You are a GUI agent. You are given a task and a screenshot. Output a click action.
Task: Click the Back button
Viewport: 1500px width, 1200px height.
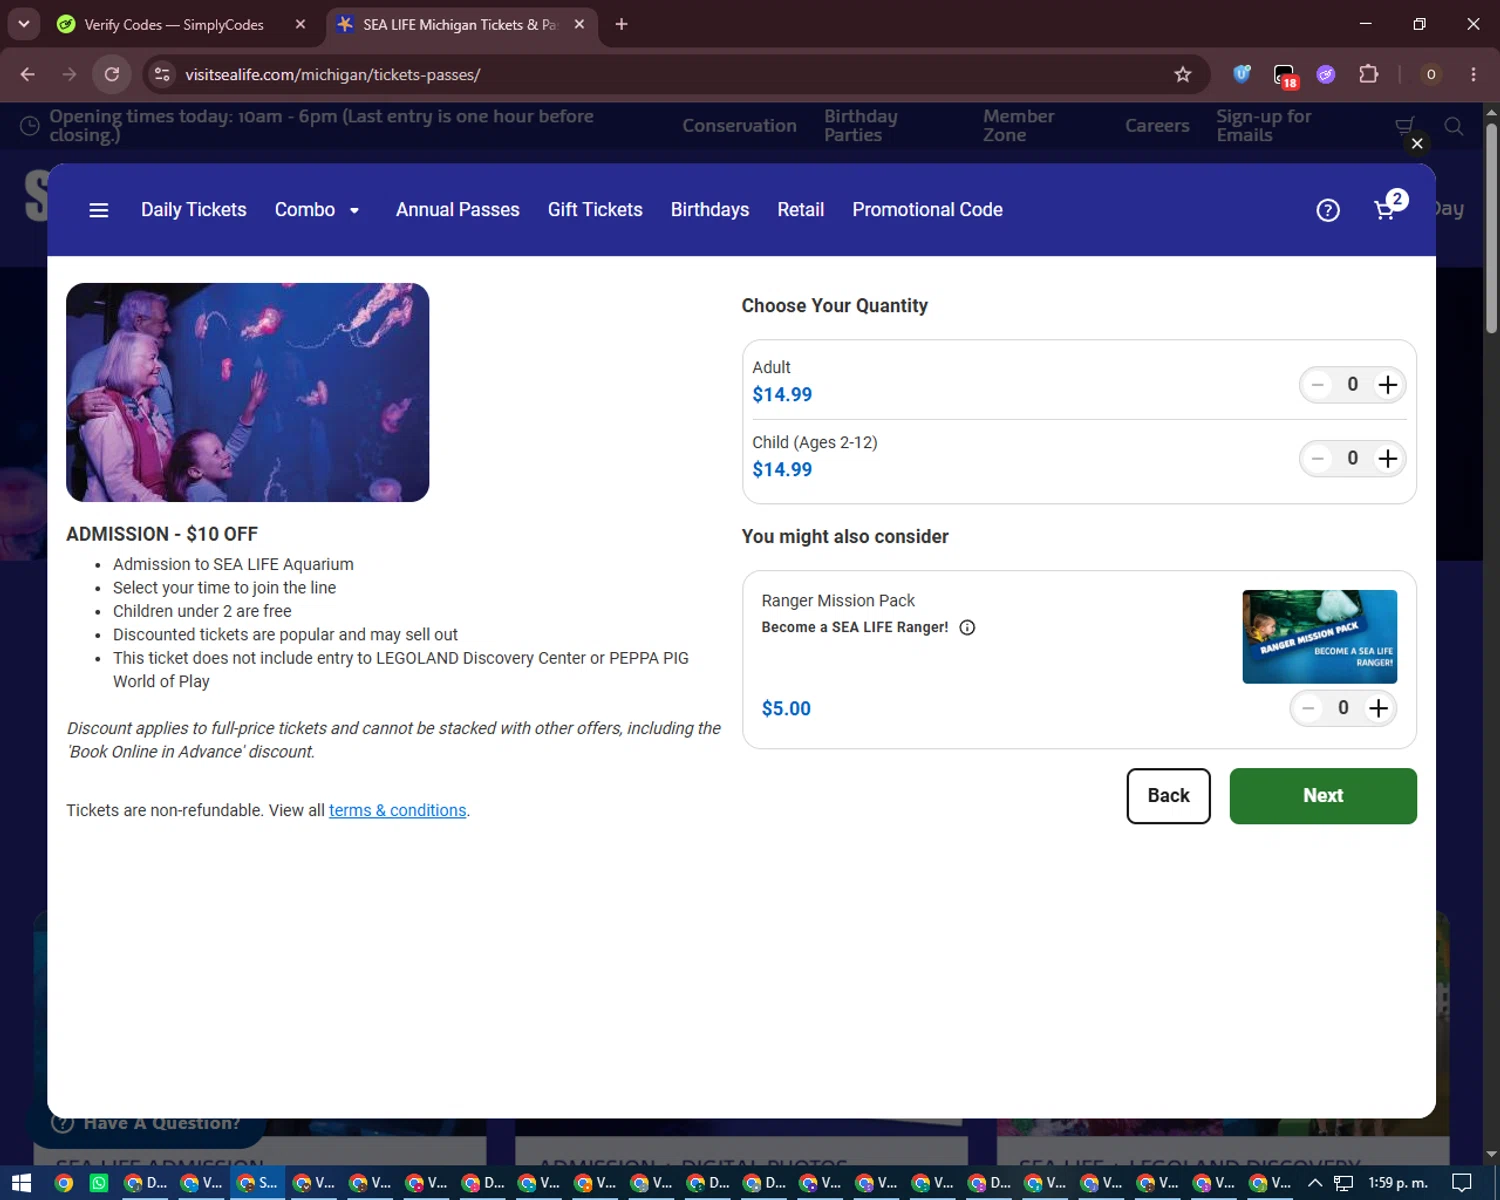coord(1168,796)
